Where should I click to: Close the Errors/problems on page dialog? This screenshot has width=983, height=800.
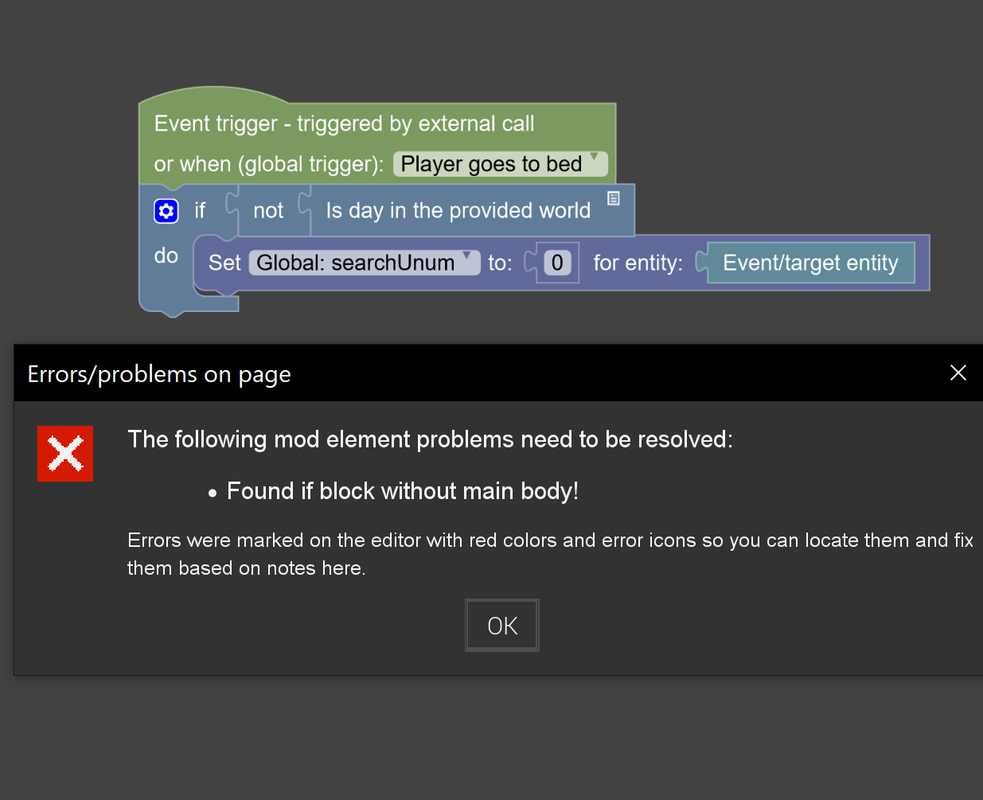coord(958,373)
